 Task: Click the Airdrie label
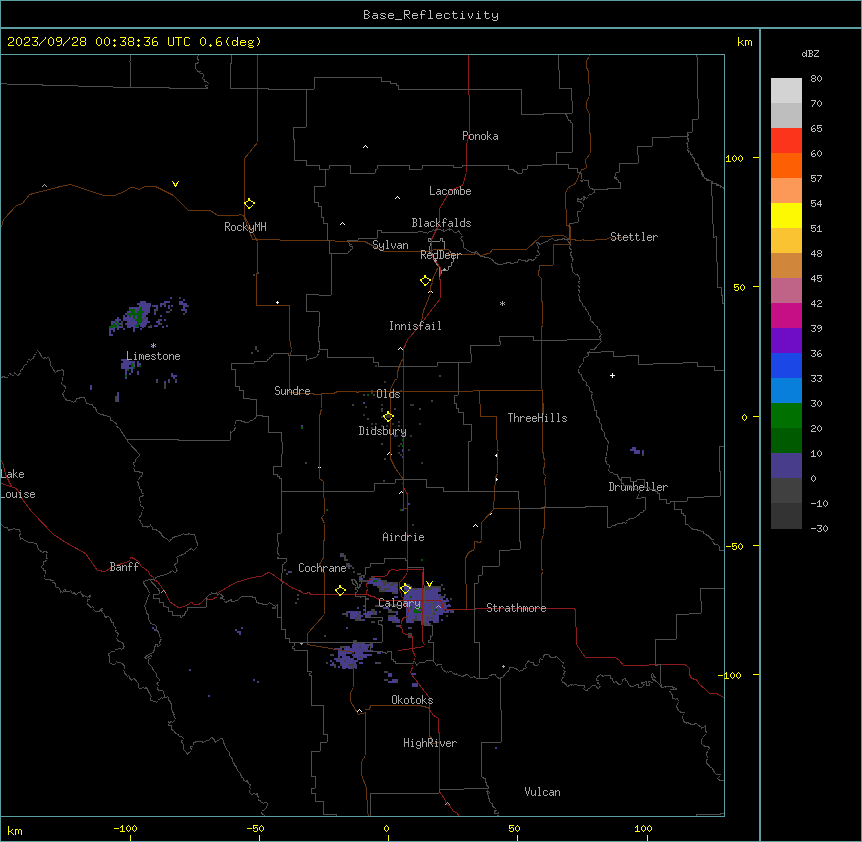click(404, 537)
